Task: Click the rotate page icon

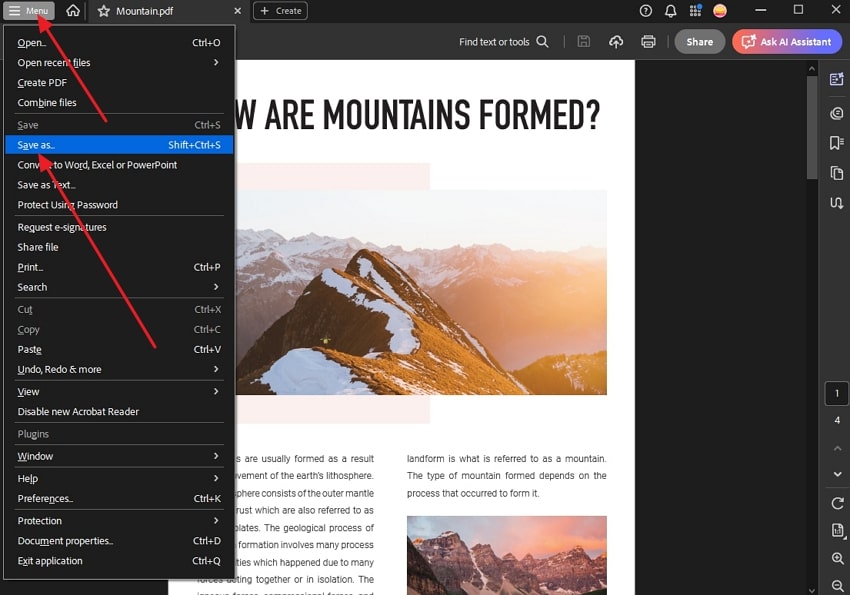Action: (x=837, y=503)
